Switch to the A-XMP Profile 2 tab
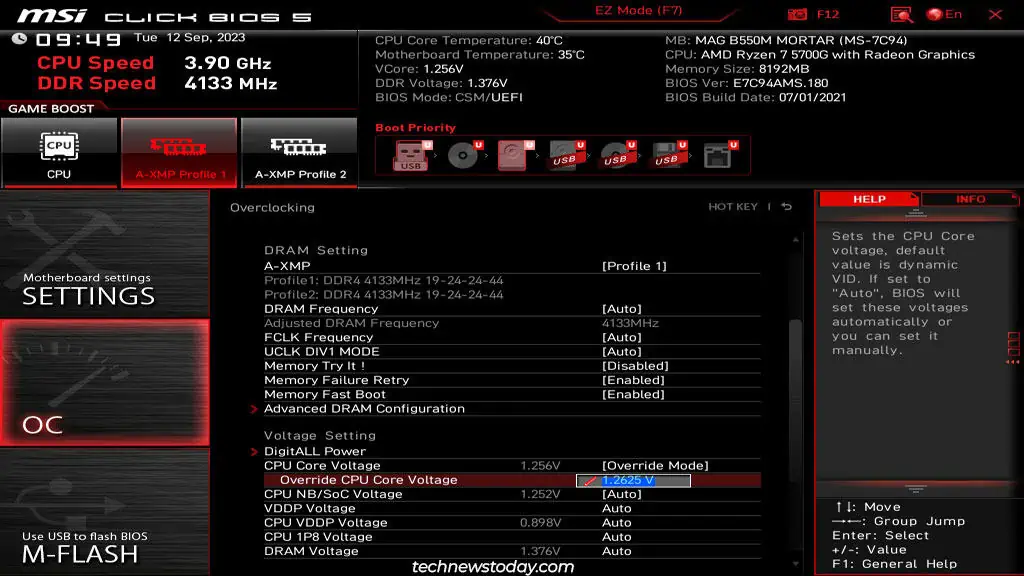 point(299,152)
